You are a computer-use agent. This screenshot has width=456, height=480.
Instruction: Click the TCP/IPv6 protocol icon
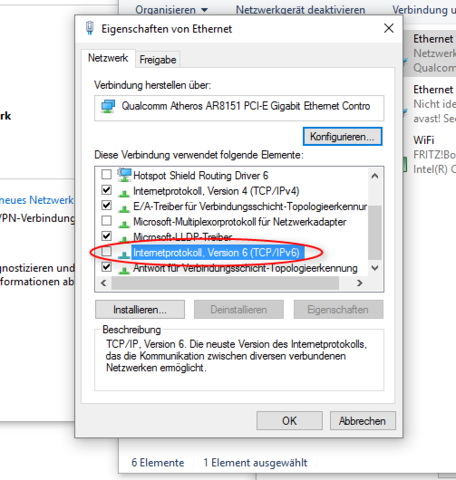(x=124, y=254)
